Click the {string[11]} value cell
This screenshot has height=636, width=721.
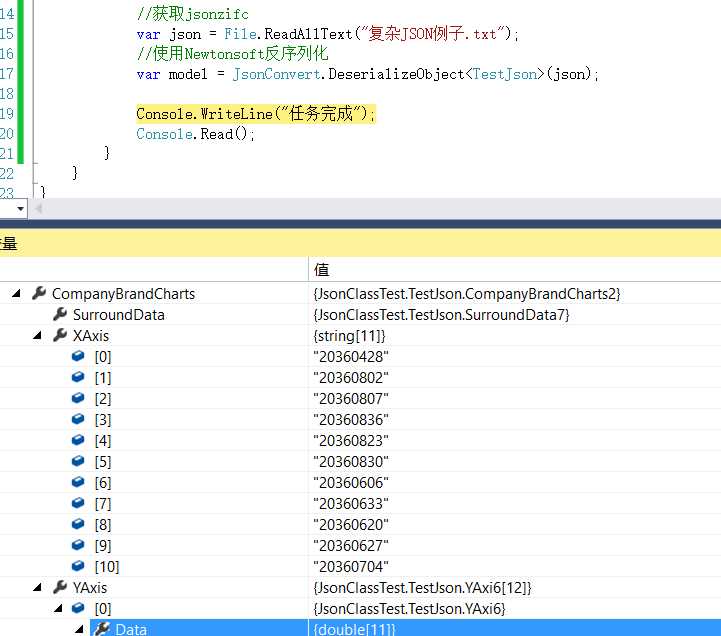pos(349,336)
